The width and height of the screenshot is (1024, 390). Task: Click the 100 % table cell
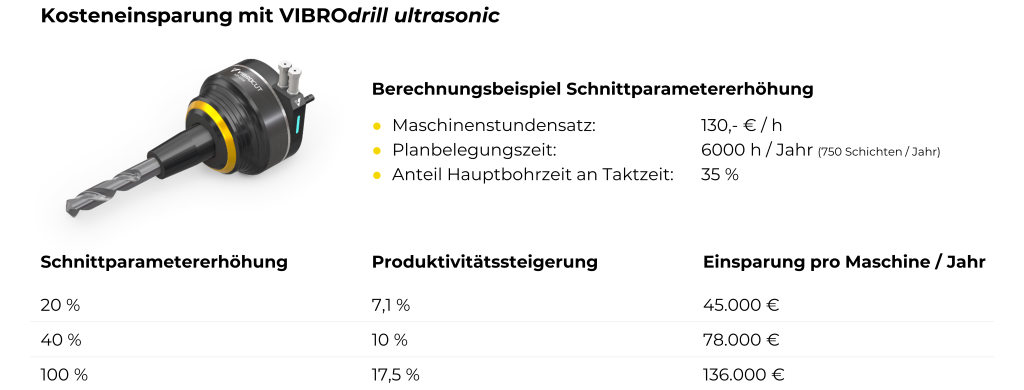click(x=64, y=375)
